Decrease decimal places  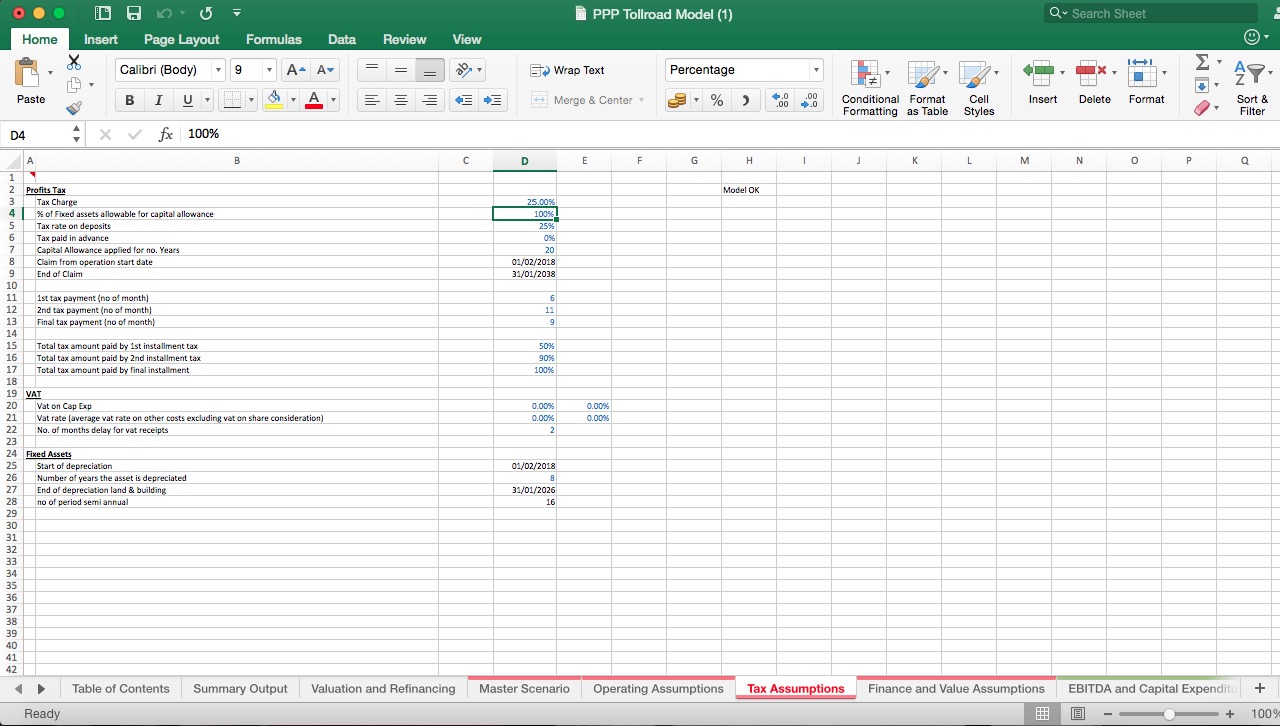(x=809, y=100)
